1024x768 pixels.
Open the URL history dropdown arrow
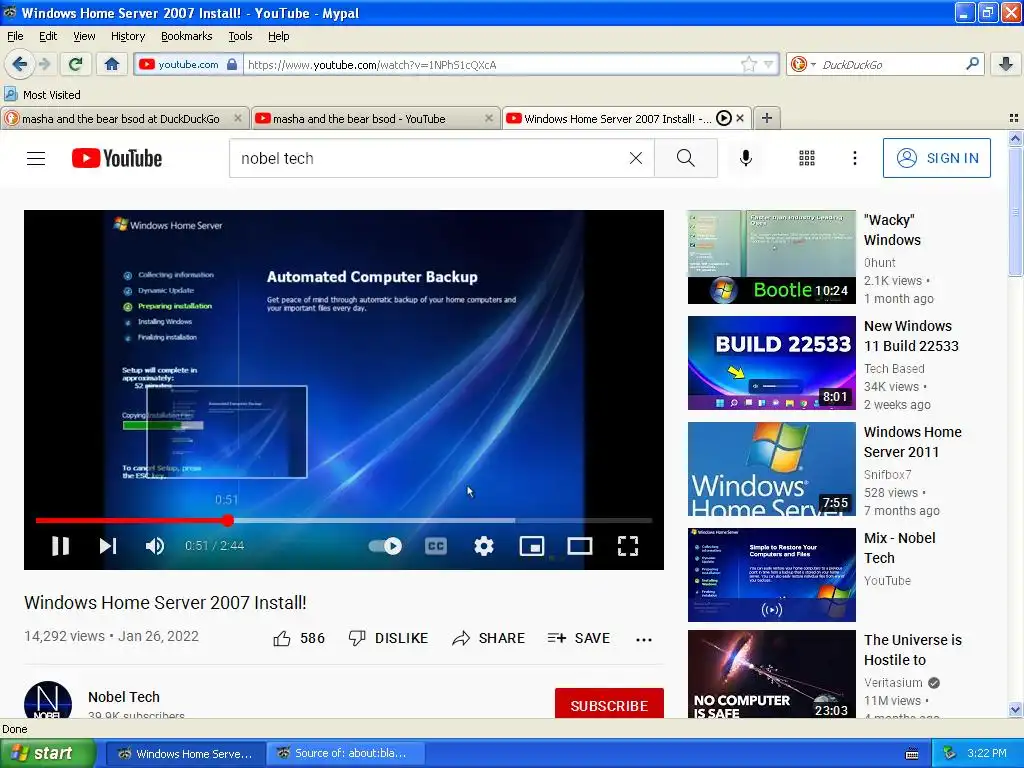[x=769, y=64]
